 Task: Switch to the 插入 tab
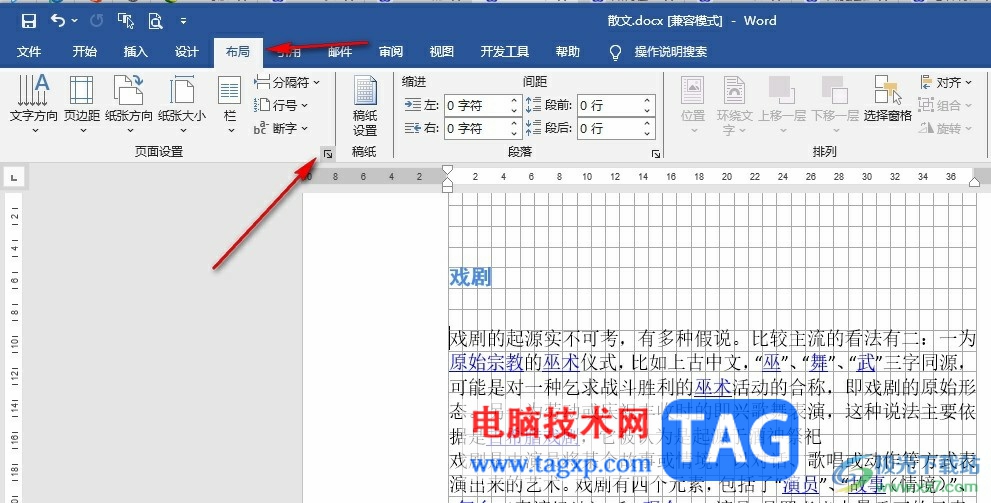click(x=135, y=52)
